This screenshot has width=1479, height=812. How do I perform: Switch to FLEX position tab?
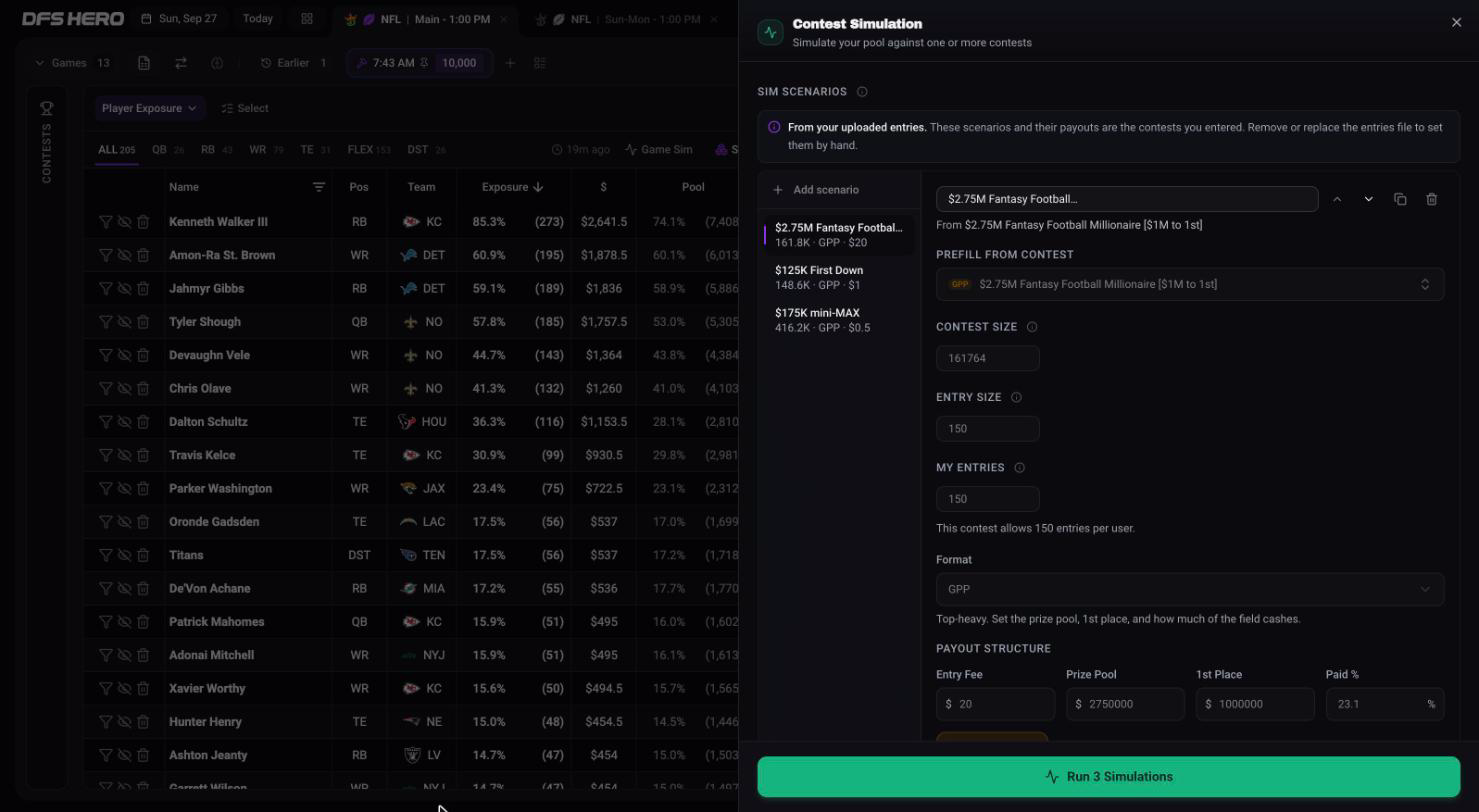pyautogui.click(x=368, y=150)
